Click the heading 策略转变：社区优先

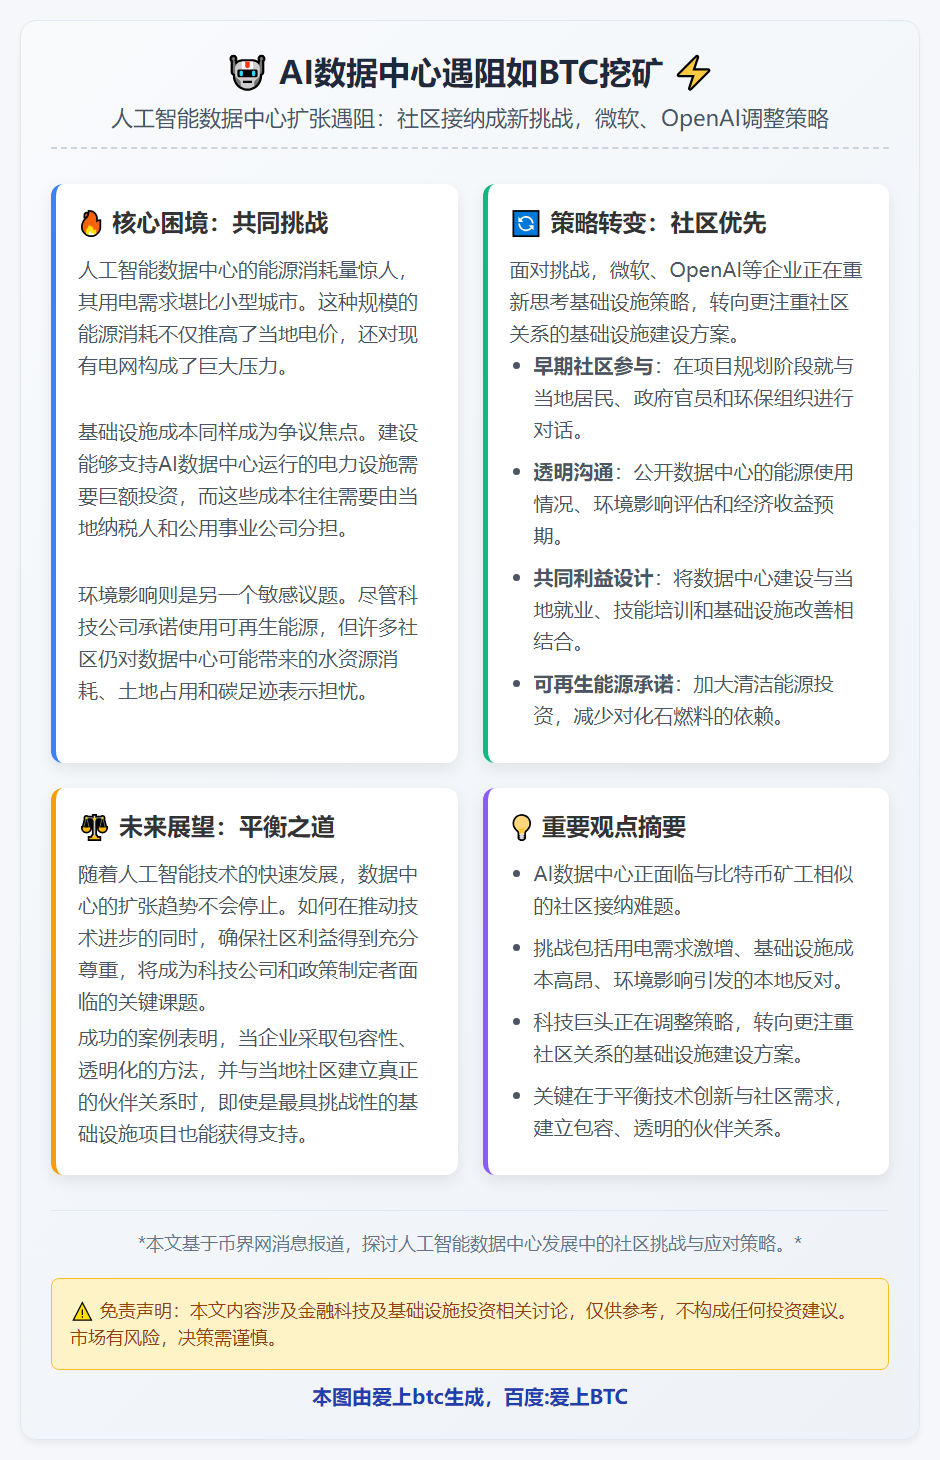point(658,223)
